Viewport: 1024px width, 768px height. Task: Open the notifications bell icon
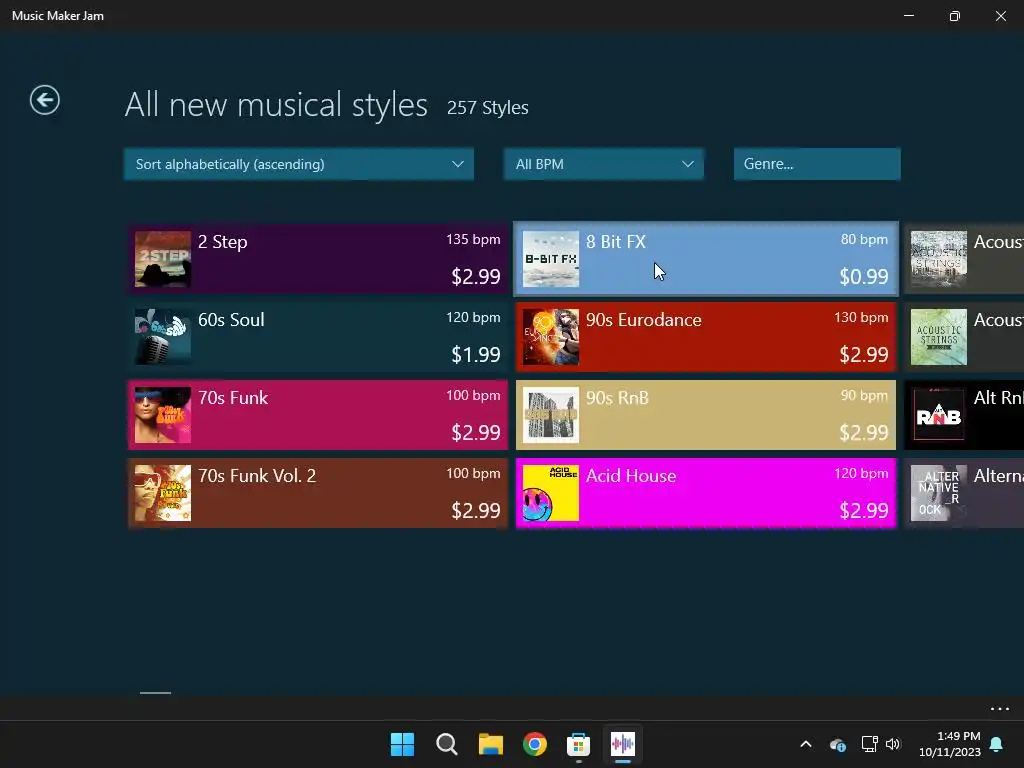tap(997, 744)
